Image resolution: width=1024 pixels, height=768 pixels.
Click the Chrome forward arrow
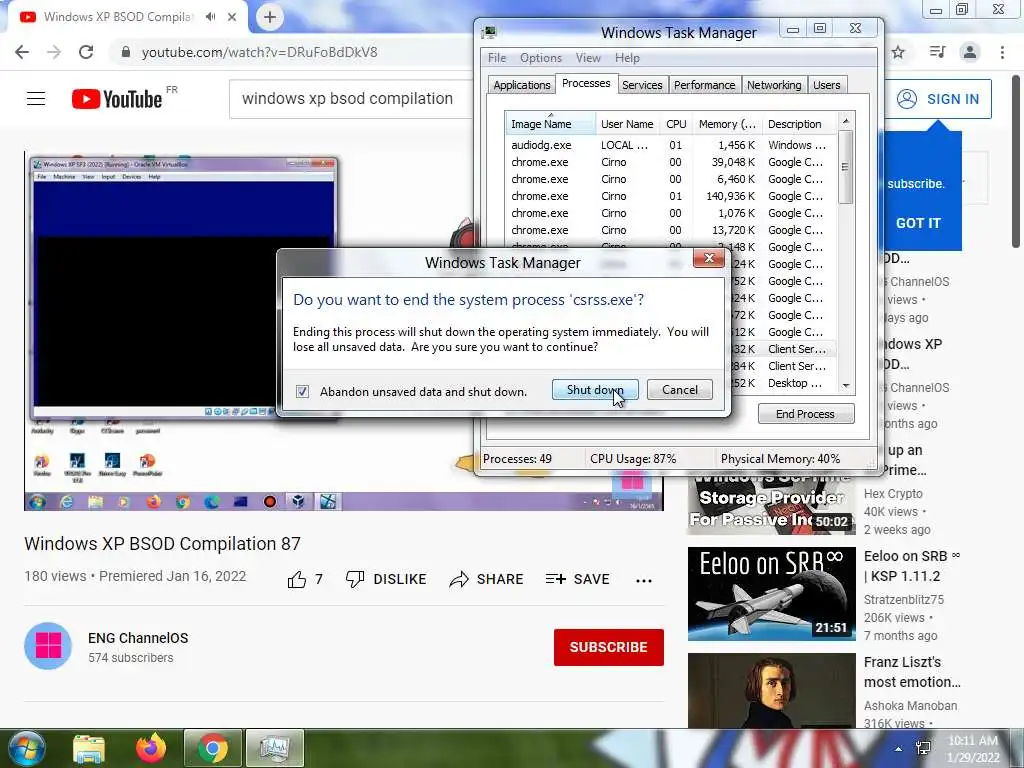click(x=54, y=52)
